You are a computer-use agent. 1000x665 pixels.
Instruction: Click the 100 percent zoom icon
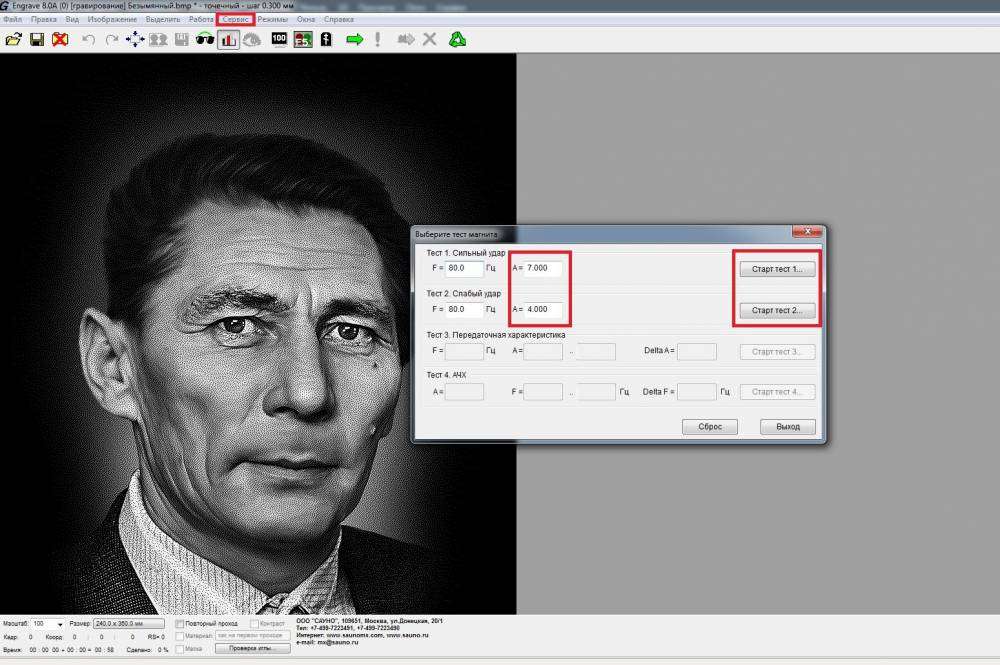point(279,40)
